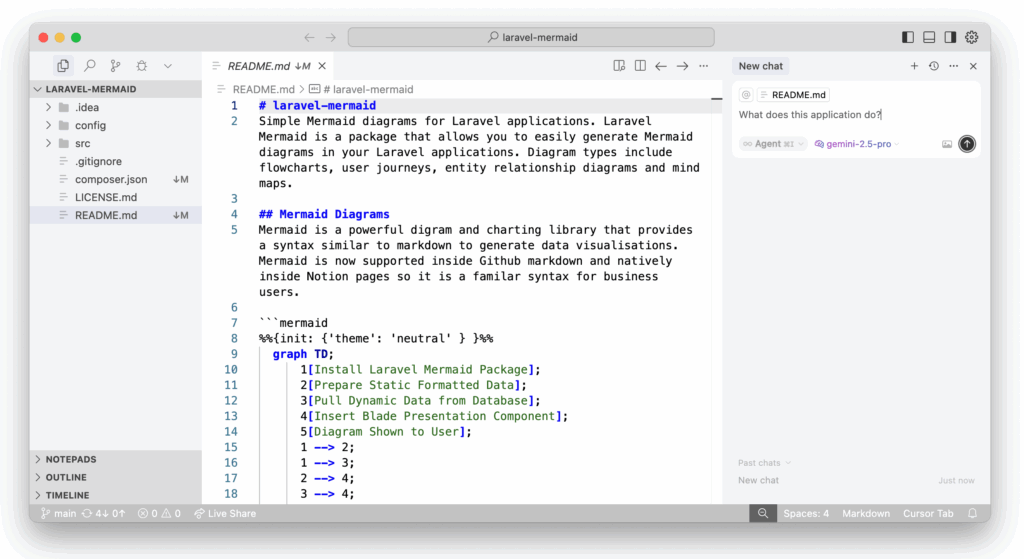This screenshot has height=559, width=1024.
Task: Toggle the primary left sidebar layout icon
Action: (x=908, y=37)
